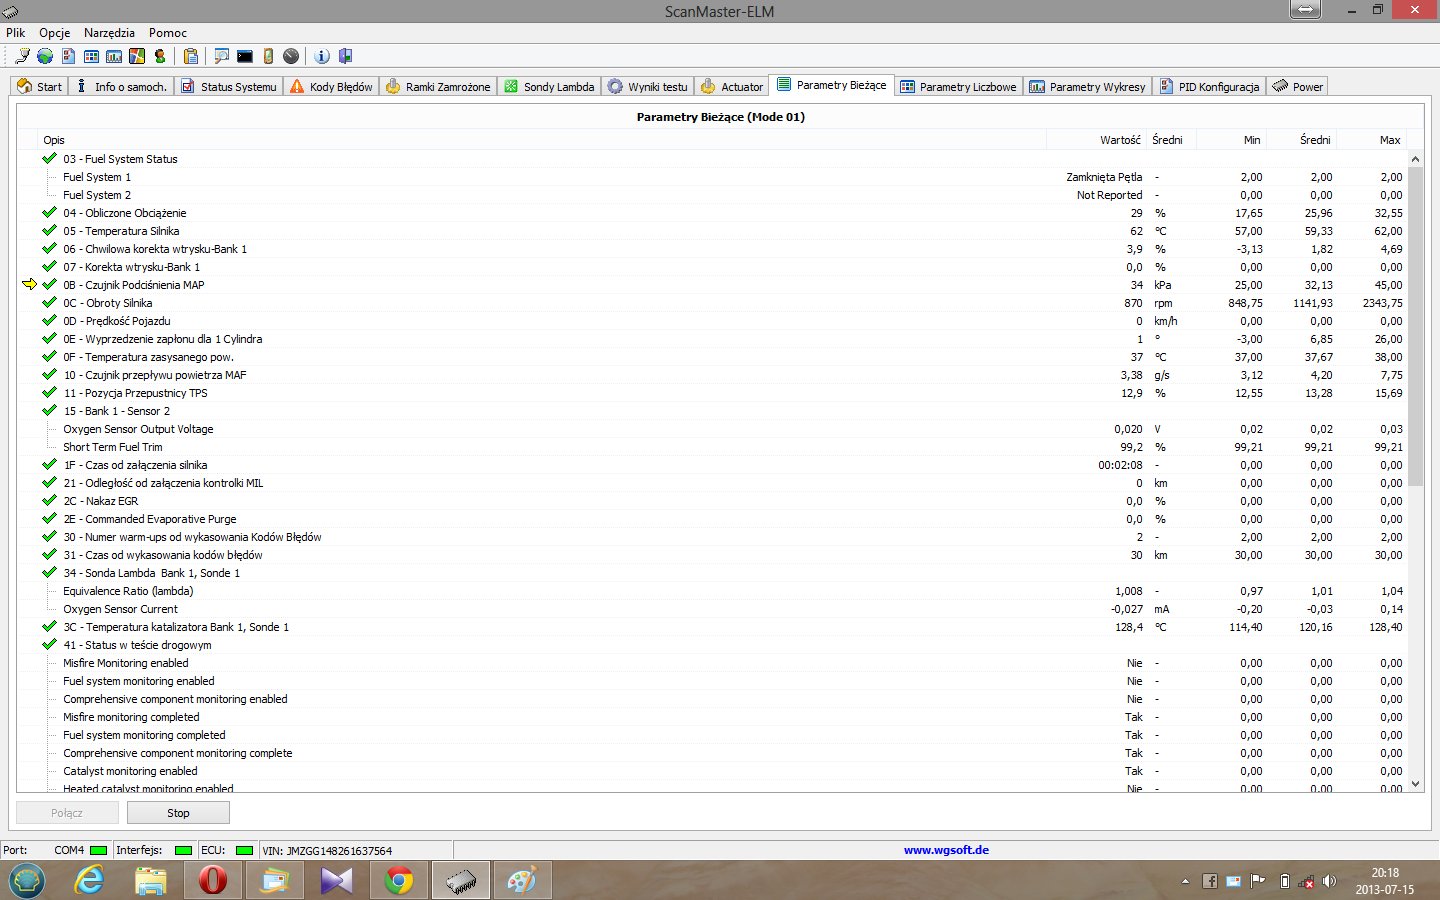Open the Opcje menu
This screenshot has width=1440, height=900.
pos(55,32)
